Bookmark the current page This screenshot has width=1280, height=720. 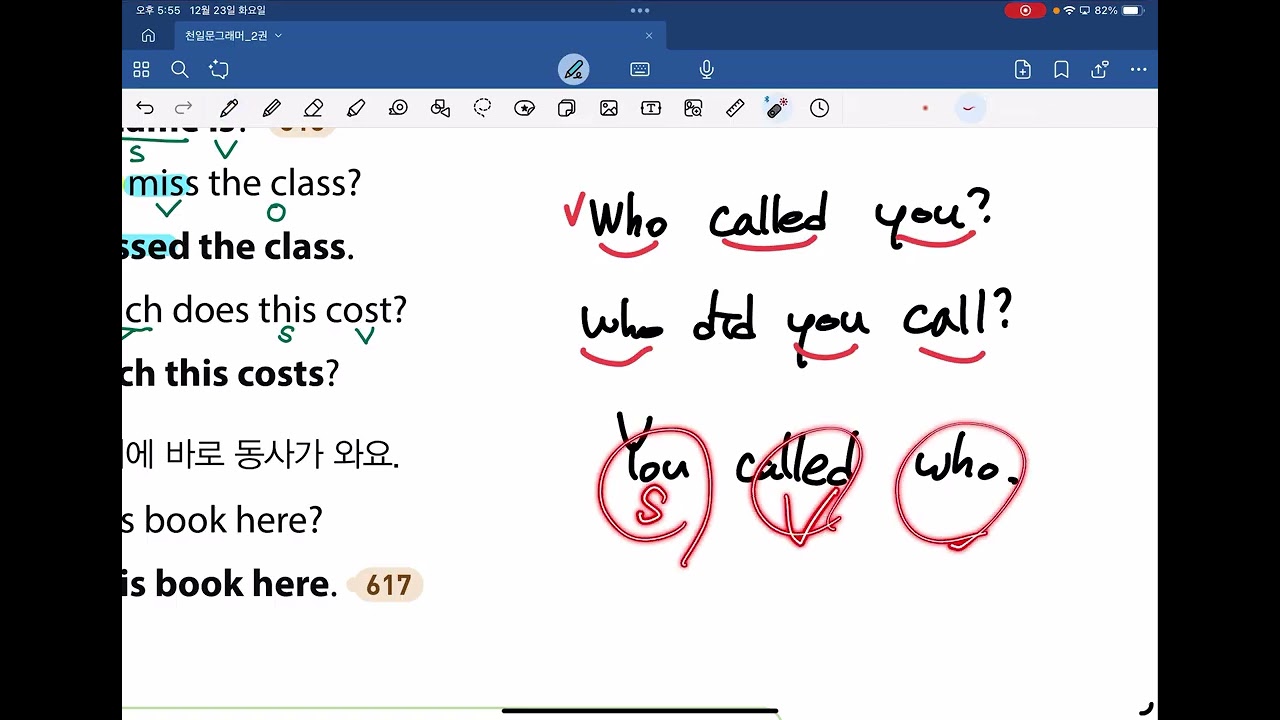click(x=1061, y=70)
